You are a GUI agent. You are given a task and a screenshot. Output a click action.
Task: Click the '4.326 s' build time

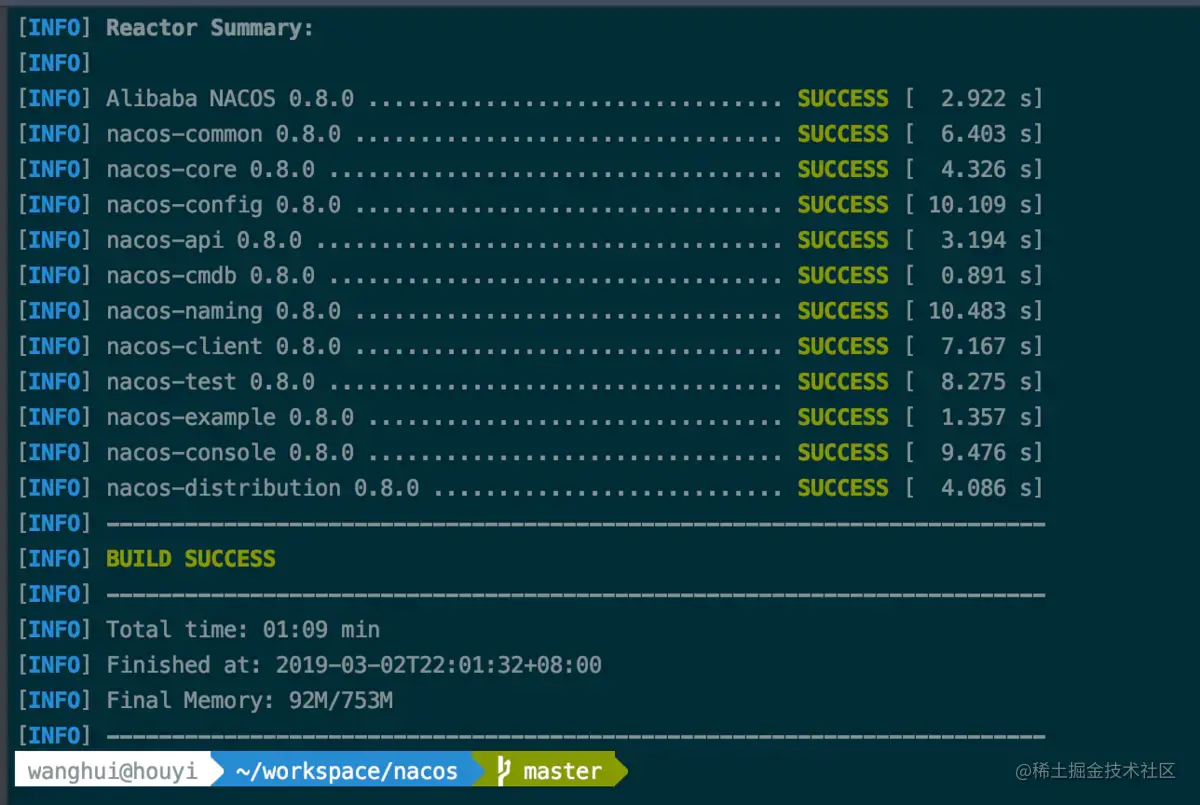point(985,170)
